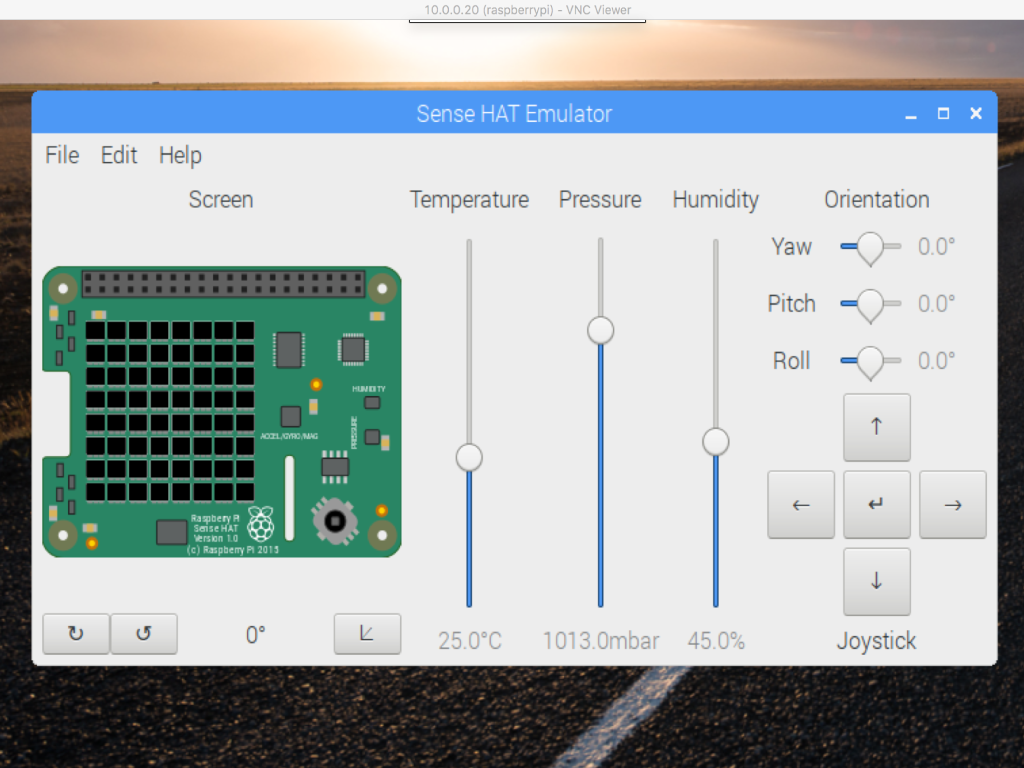Close the Sense HAT Emulator window
This screenshot has height=768, width=1024.
(x=976, y=114)
